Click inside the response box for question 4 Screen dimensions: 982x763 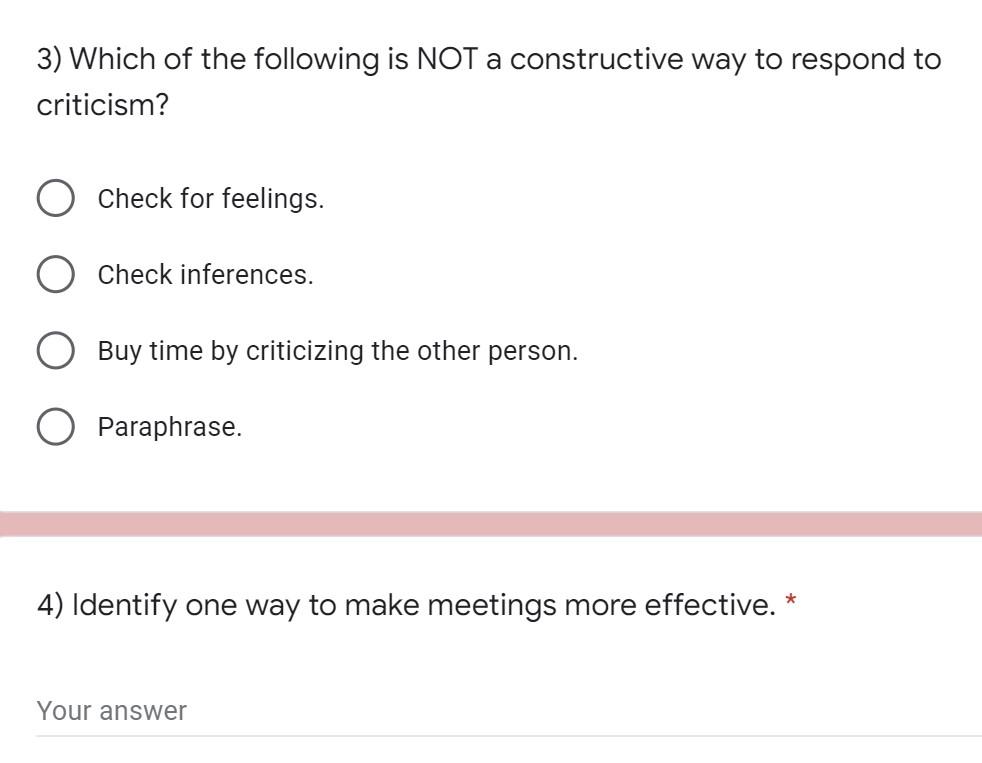[x=300, y=710]
